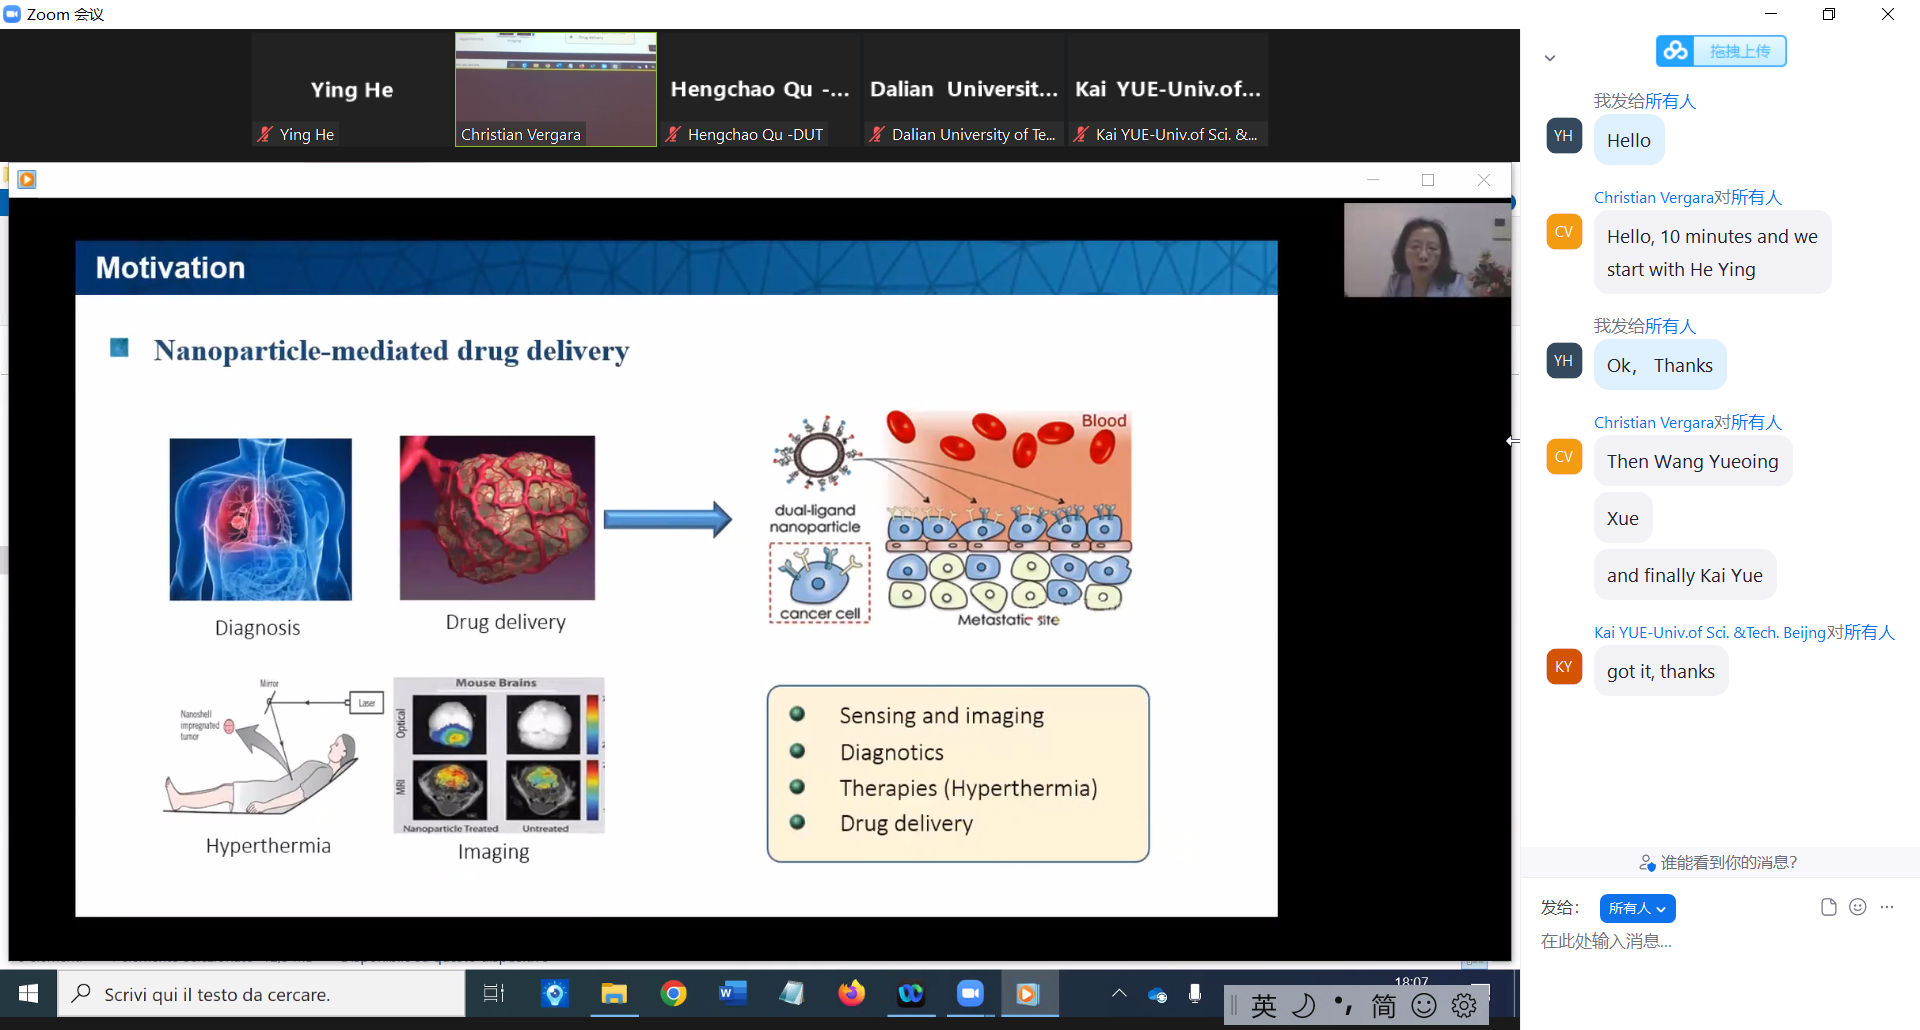Image resolution: width=1920 pixels, height=1030 pixels.
Task: Collapse the chat panel using the chevron
Action: pos(1550,58)
